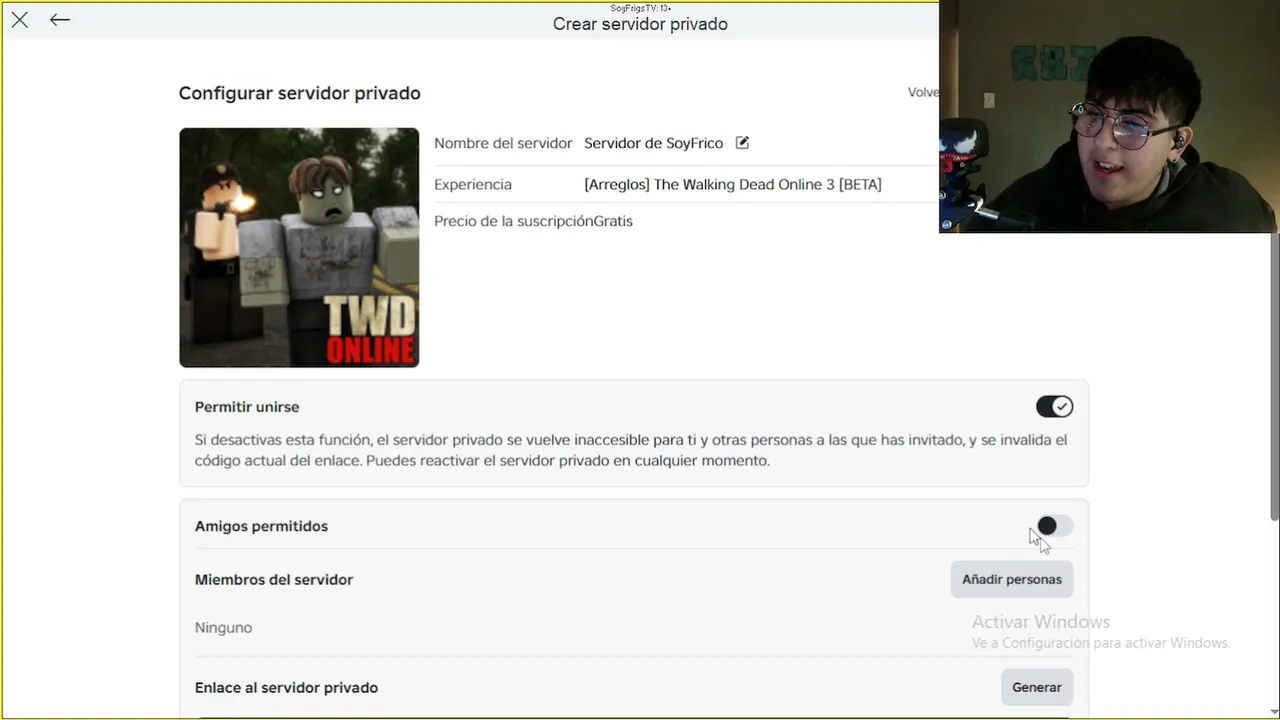Toggle the Permitir unirse switch

1054,406
